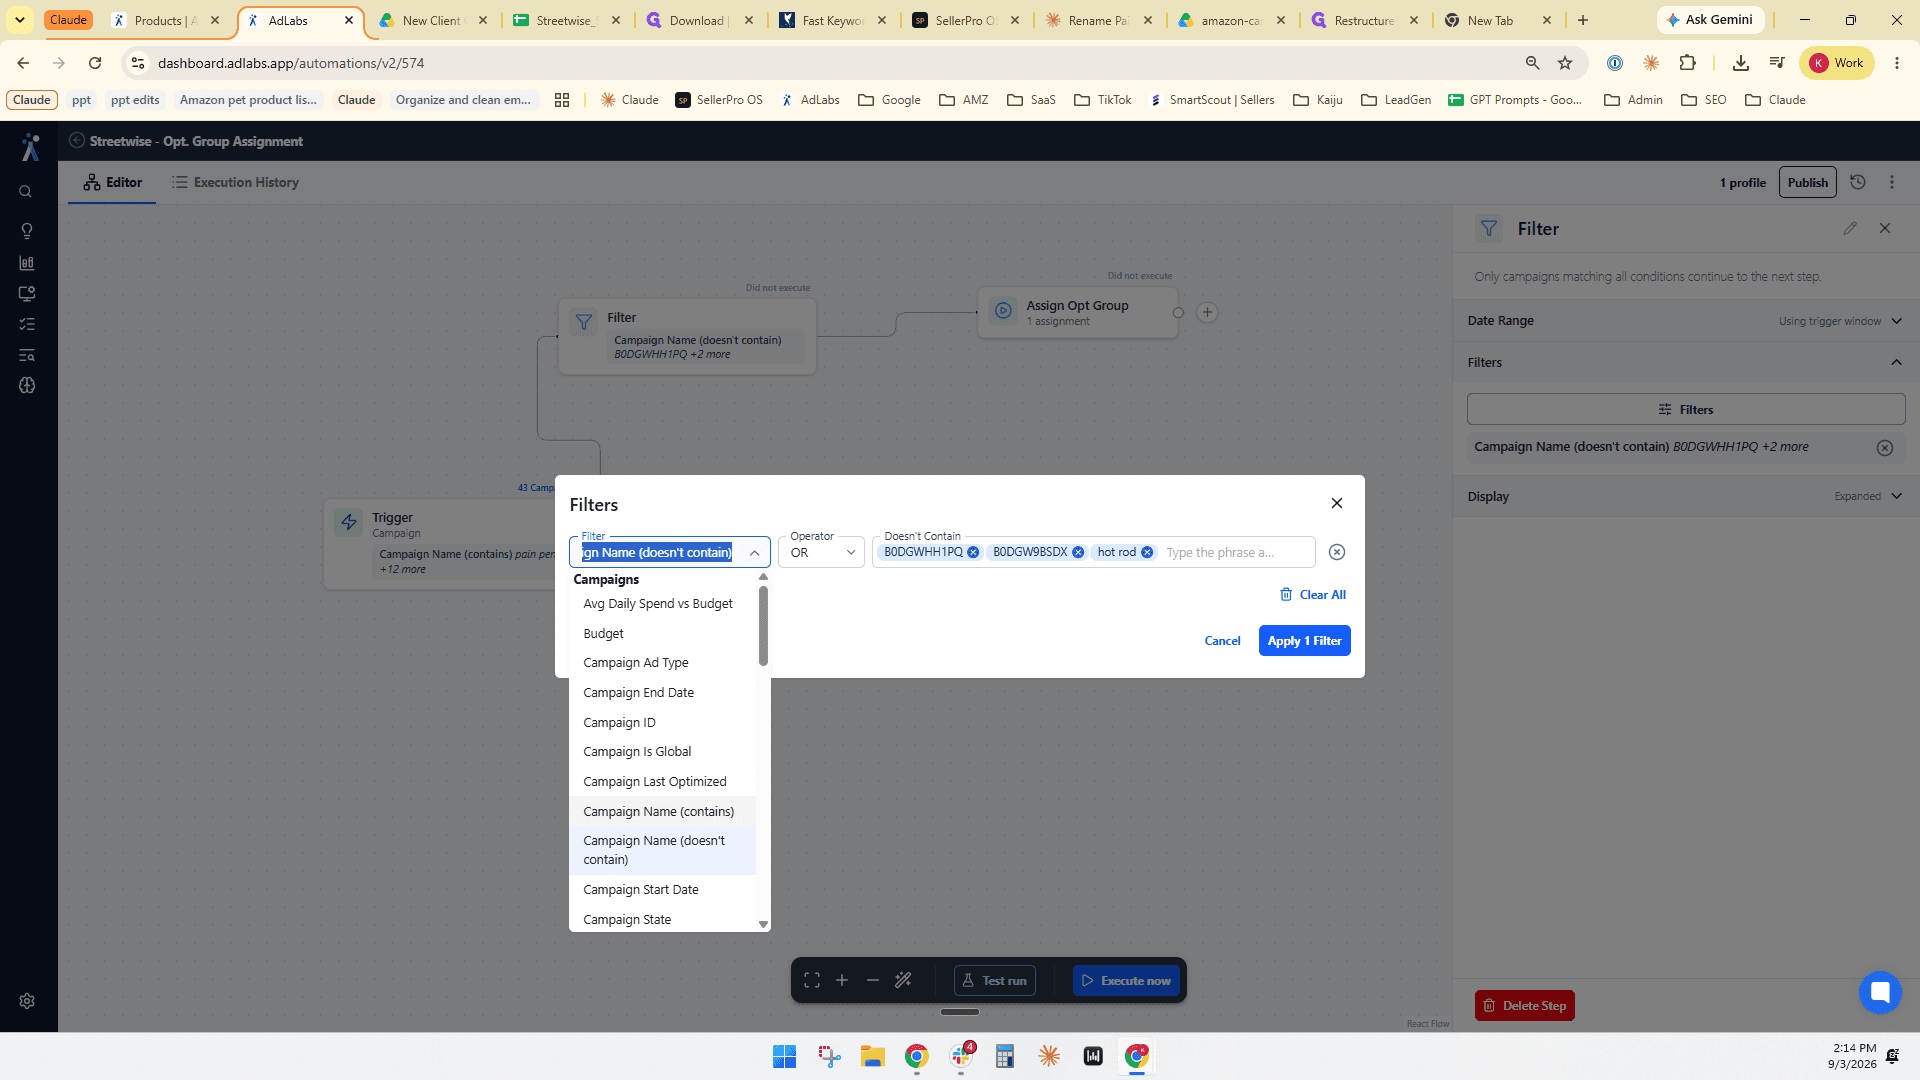
Task: Click Execute now button
Action: click(x=1126, y=981)
